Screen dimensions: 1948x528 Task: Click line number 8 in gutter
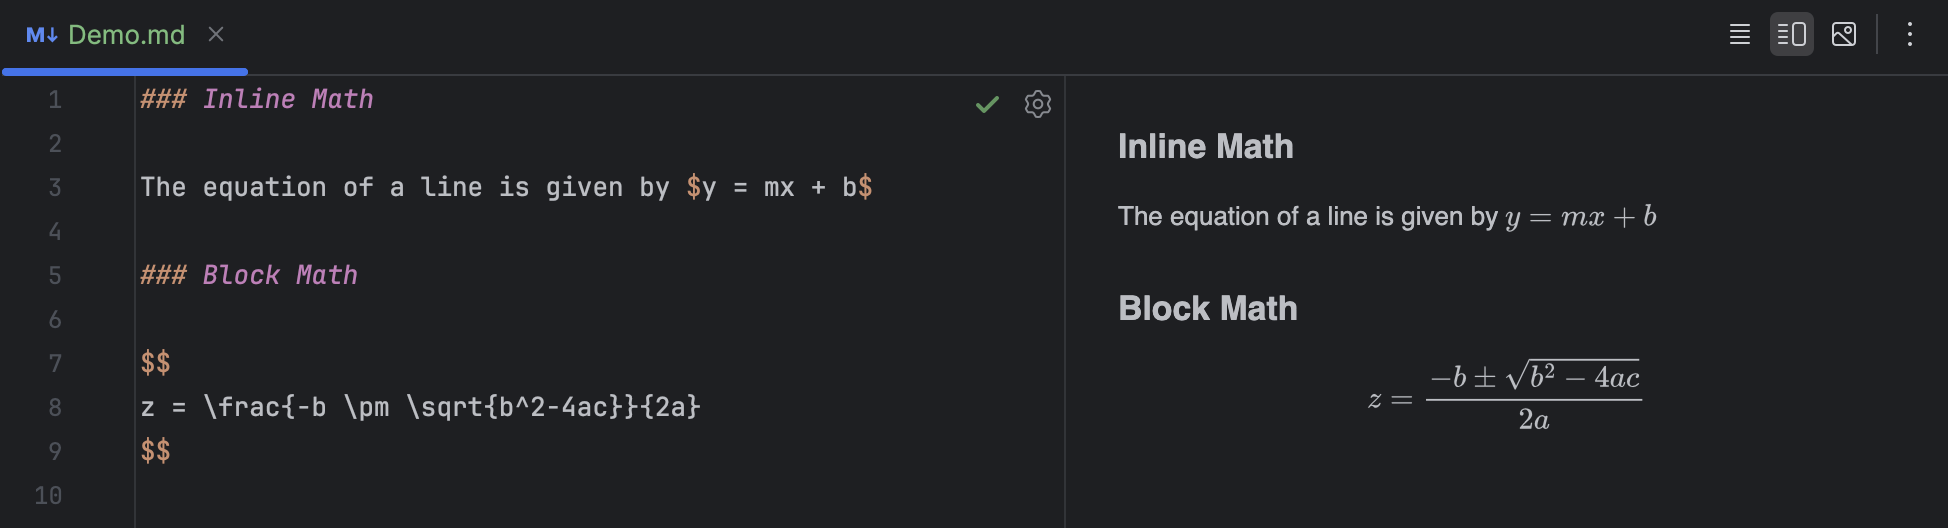point(55,408)
